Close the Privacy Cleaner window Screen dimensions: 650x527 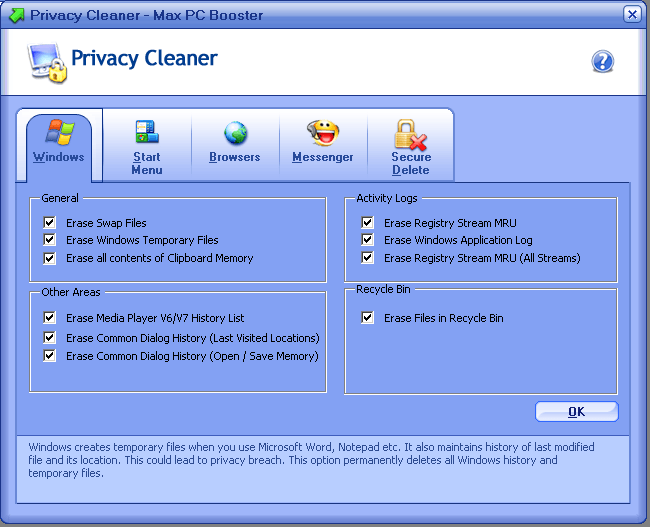click(x=632, y=15)
